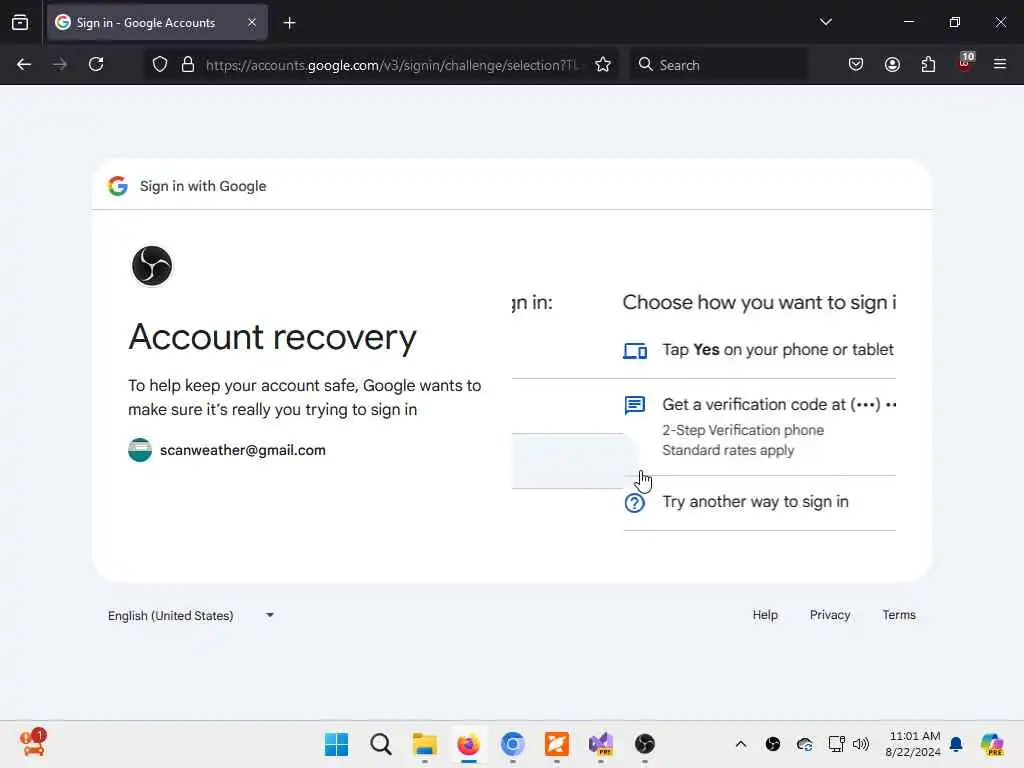Open Visual Studio Preview from taskbar
Screen dimensions: 1024x768
pos(601,744)
